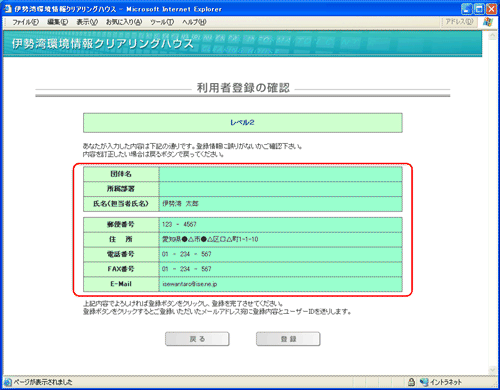Image resolution: width=500 pixels, height=390 pixels.
Task: Click the ページが表示されました status text
Action: 43,382
